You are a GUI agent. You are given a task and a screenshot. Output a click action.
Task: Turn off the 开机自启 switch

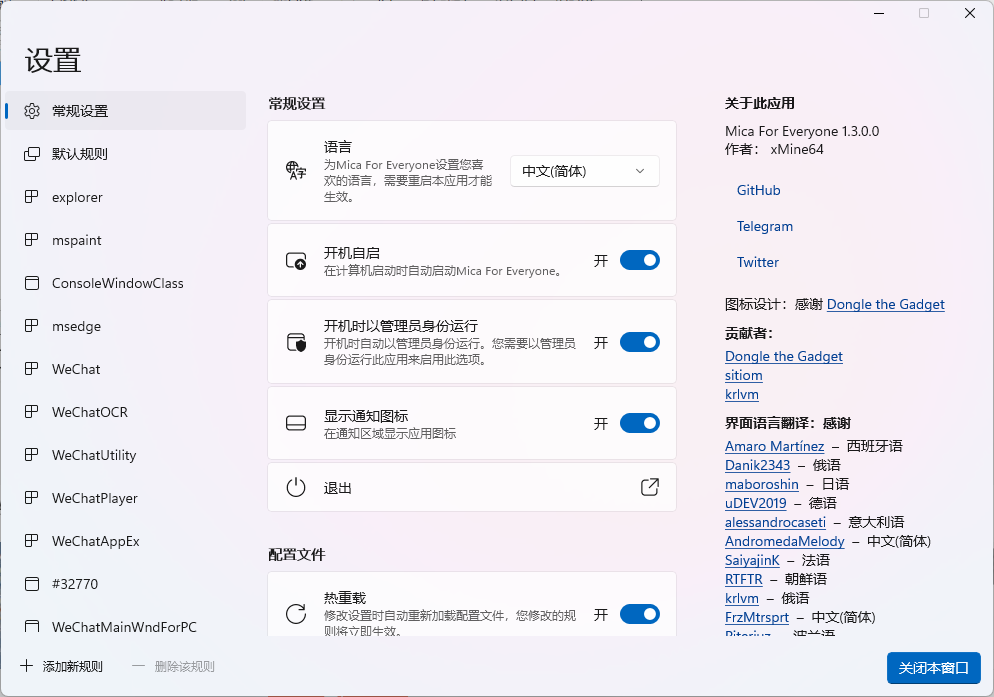(640, 260)
